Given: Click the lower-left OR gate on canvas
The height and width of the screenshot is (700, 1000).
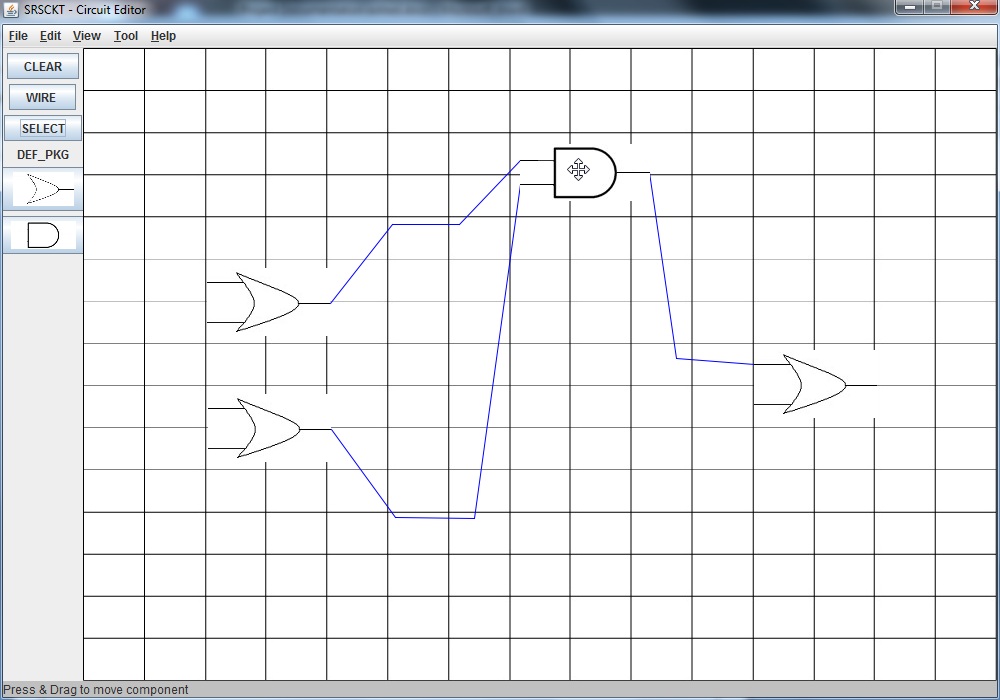Looking at the screenshot, I should [x=267, y=428].
